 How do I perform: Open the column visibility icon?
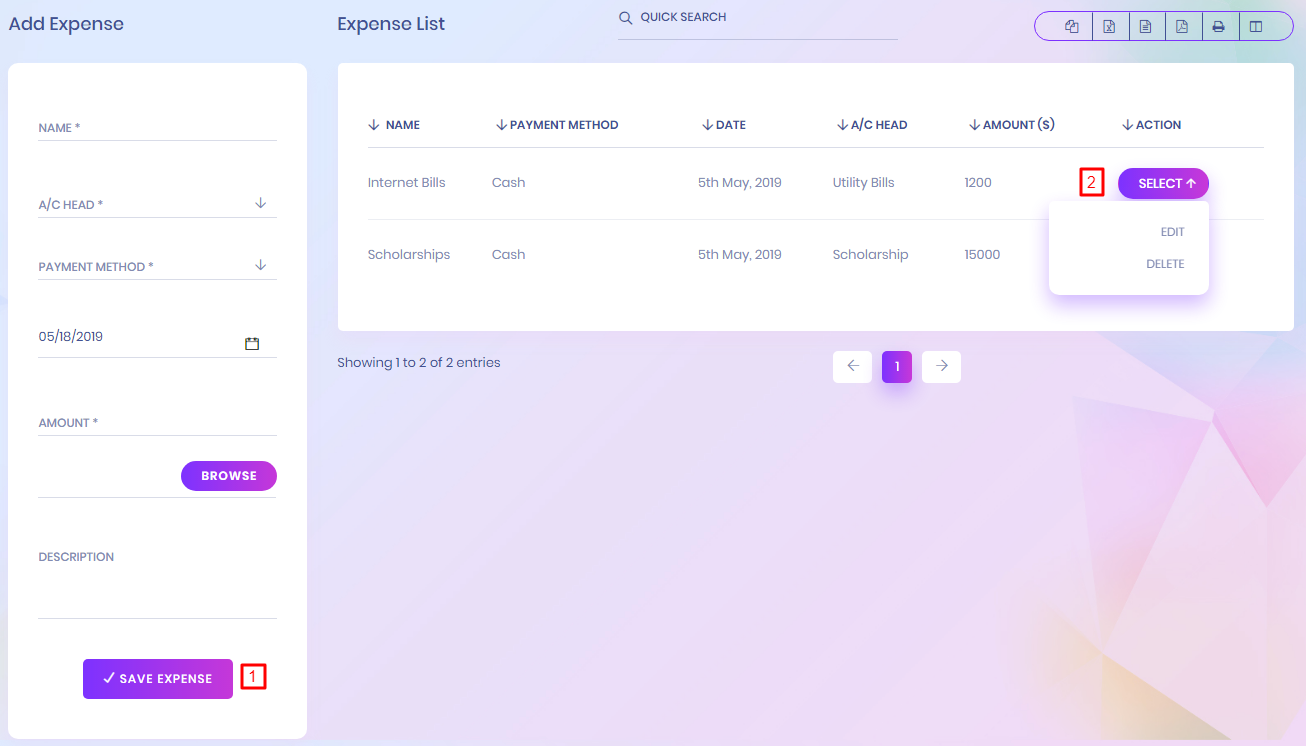pos(1256,27)
